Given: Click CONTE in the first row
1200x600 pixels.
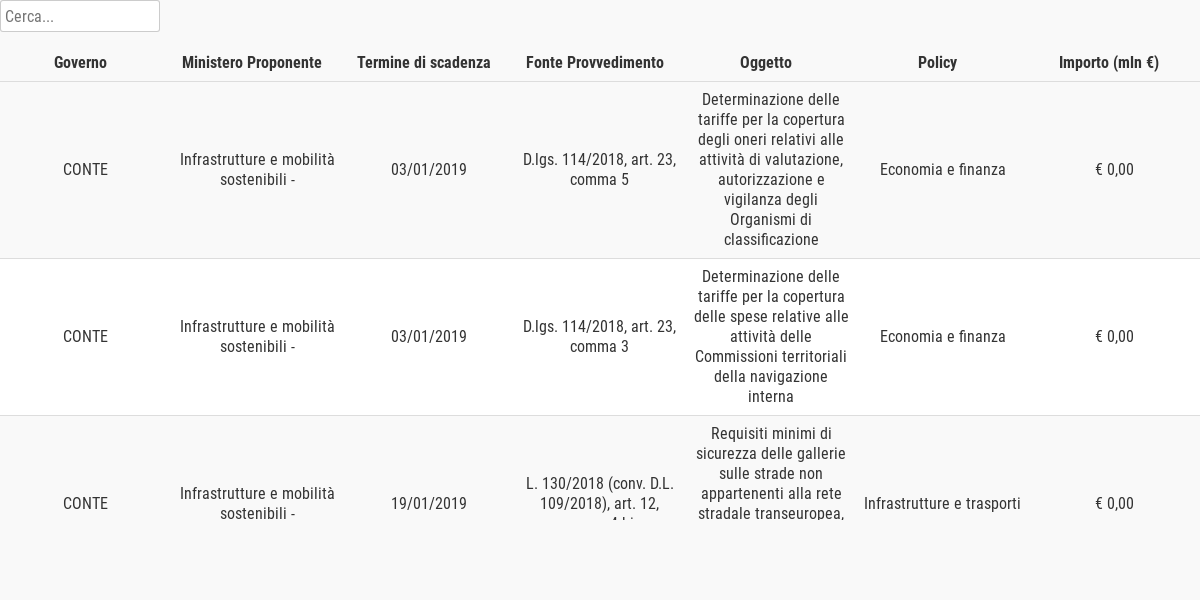Looking at the screenshot, I should point(85,170).
